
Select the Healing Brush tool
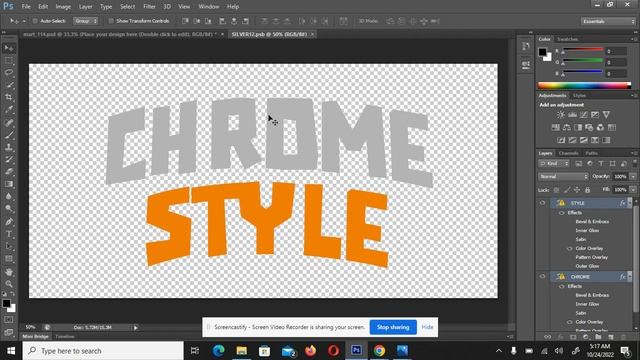[x=9, y=122]
